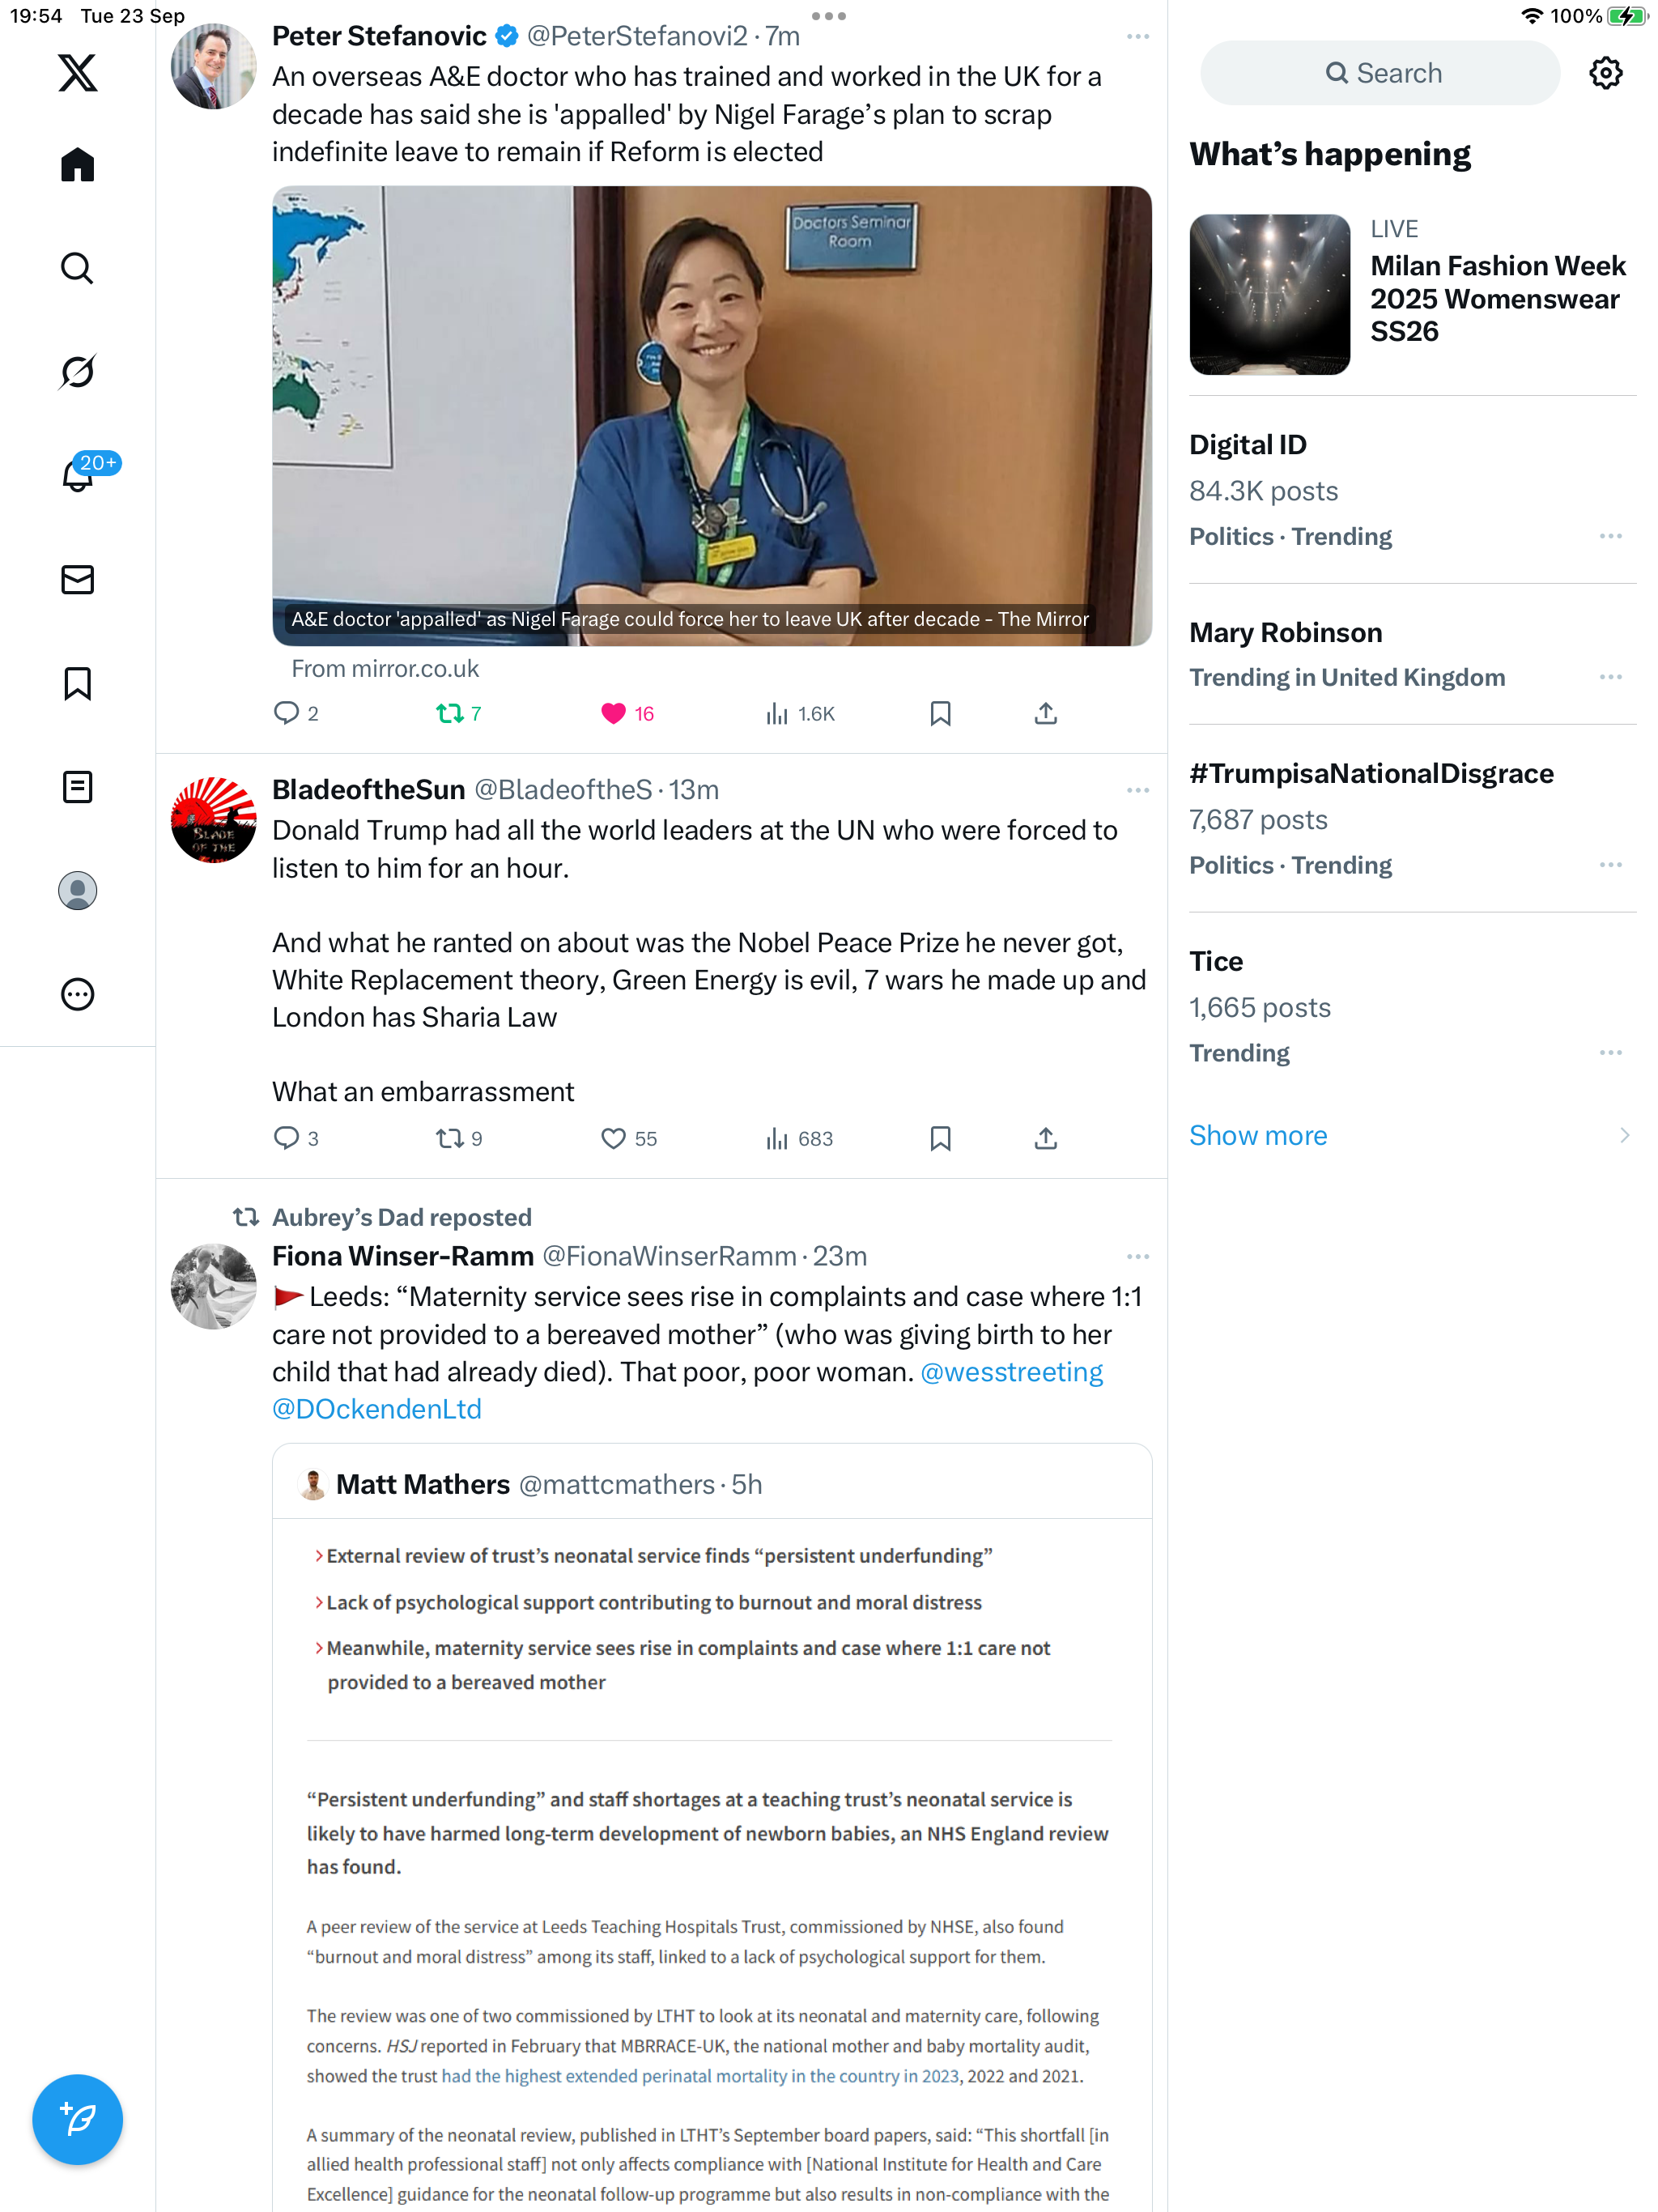Open the Grok icon in the sidebar
Viewport: 1658px width, 2212px height.
coord(77,372)
